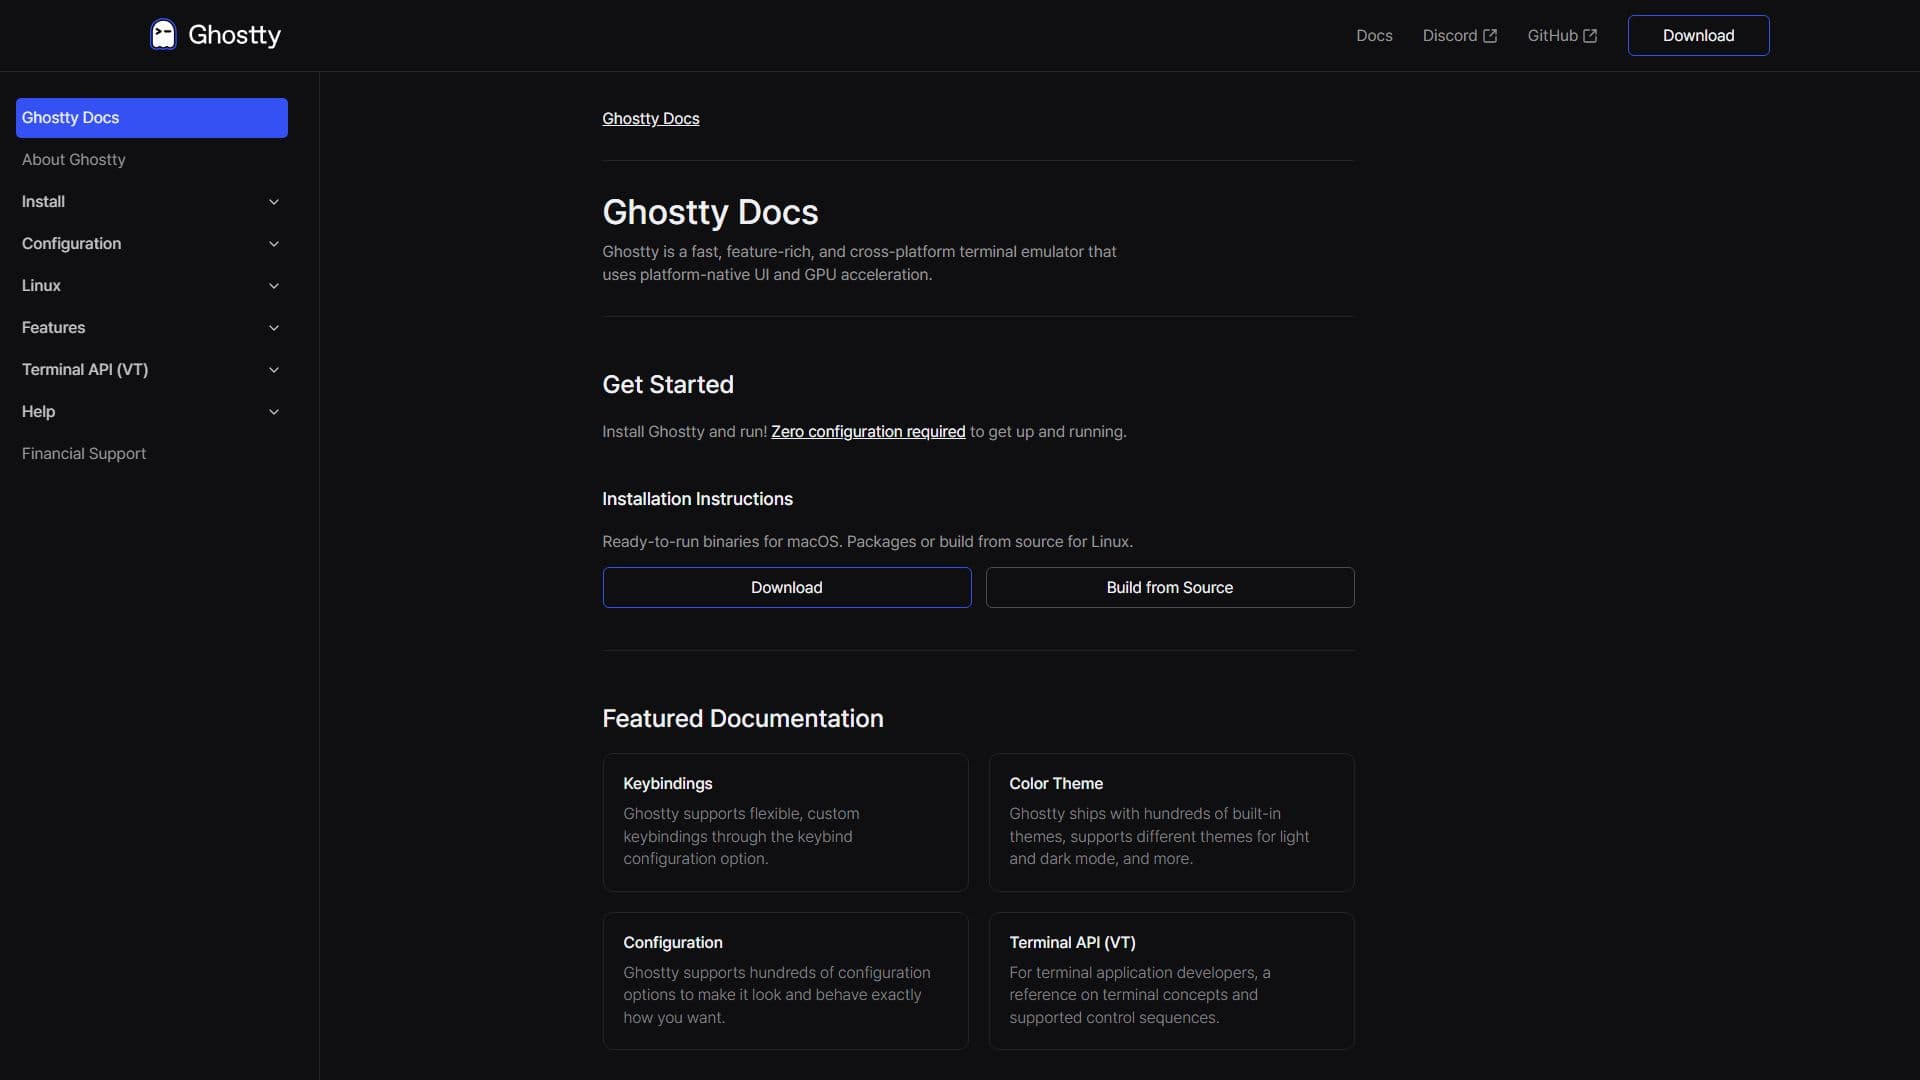Click text 'Ready-to-run binaries for macOS'
Viewport: 1920px width, 1080px height.
[721, 542]
